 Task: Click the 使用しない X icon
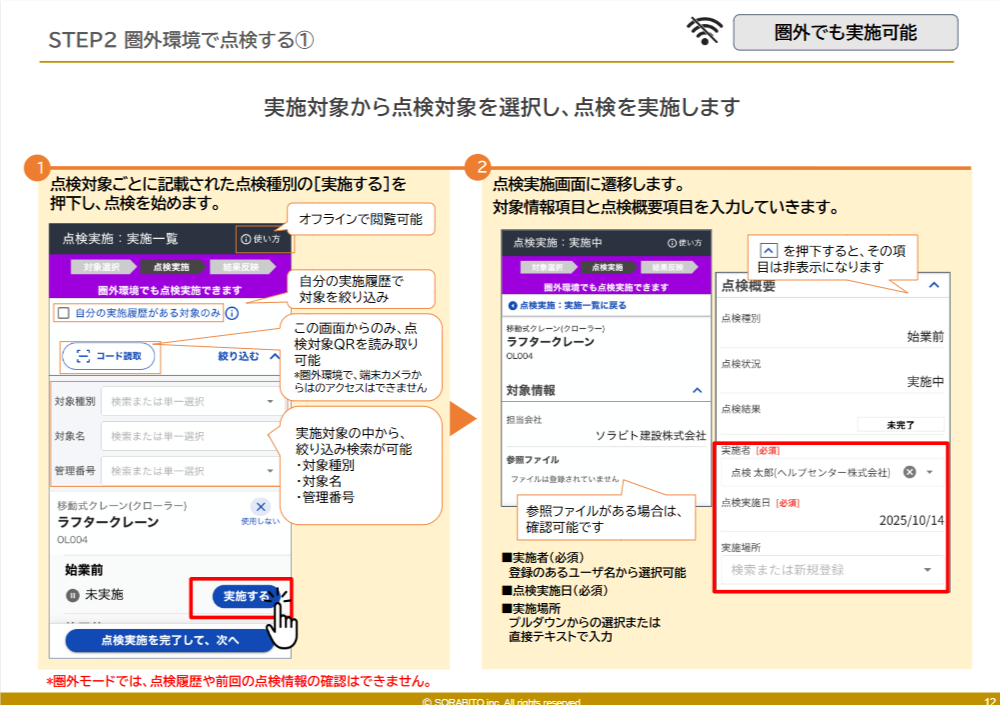point(261,507)
